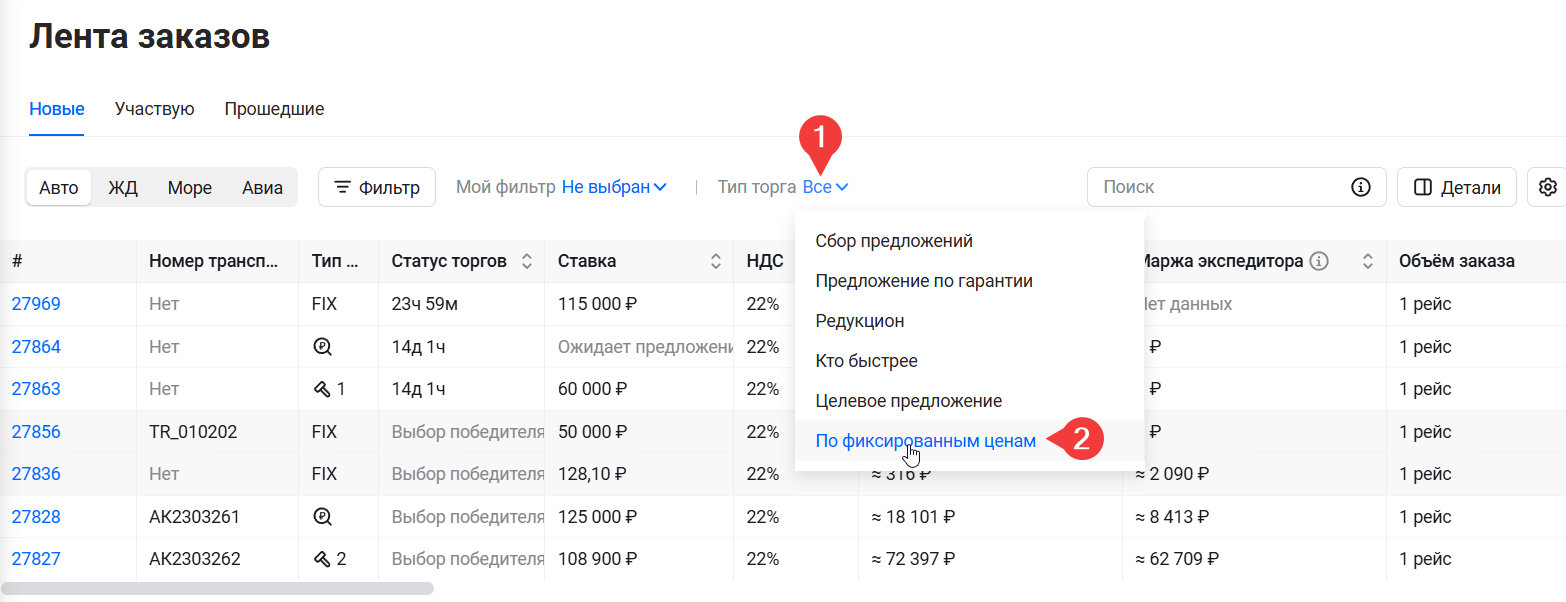Click the settings gear icon
This screenshot has height=602, width=1566.
tap(1548, 187)
